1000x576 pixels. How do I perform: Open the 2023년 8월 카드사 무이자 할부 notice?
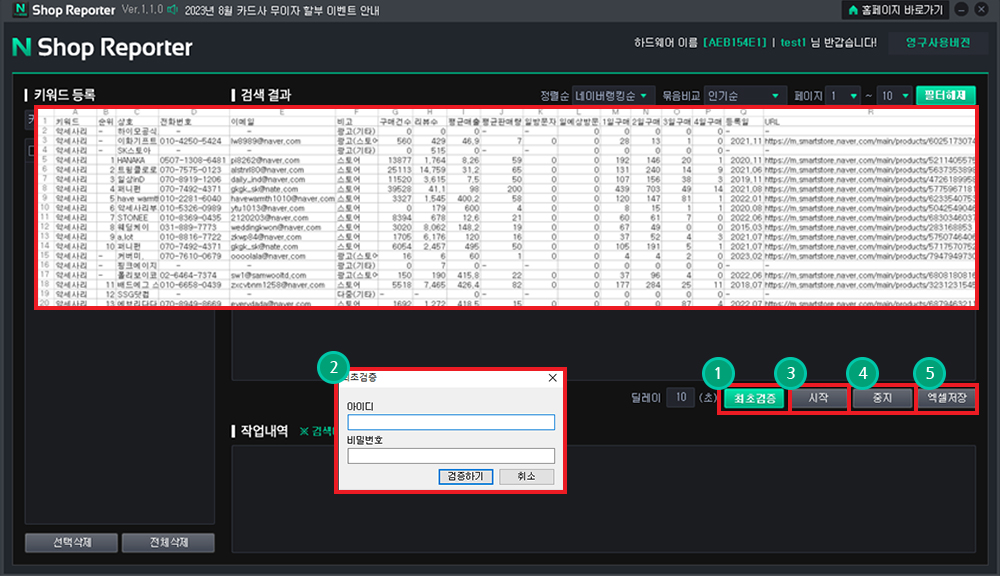pyautogui.click(x=282, y=11)
